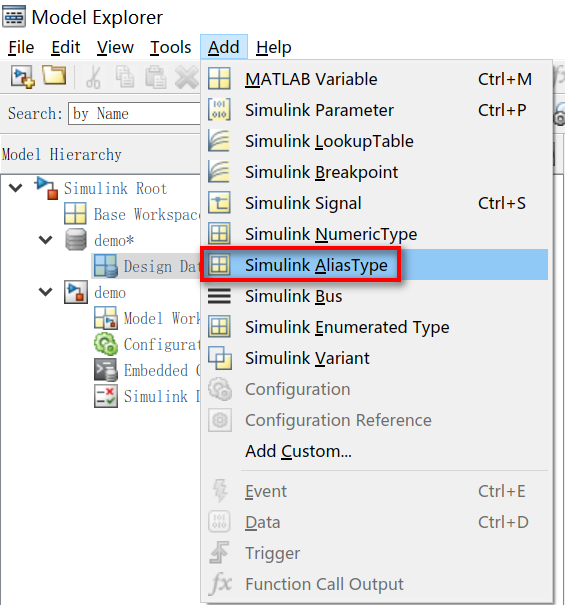Screen dimensions: 565x605
Task: Click the Search by Name input field
Action: [x=134, y=113]
